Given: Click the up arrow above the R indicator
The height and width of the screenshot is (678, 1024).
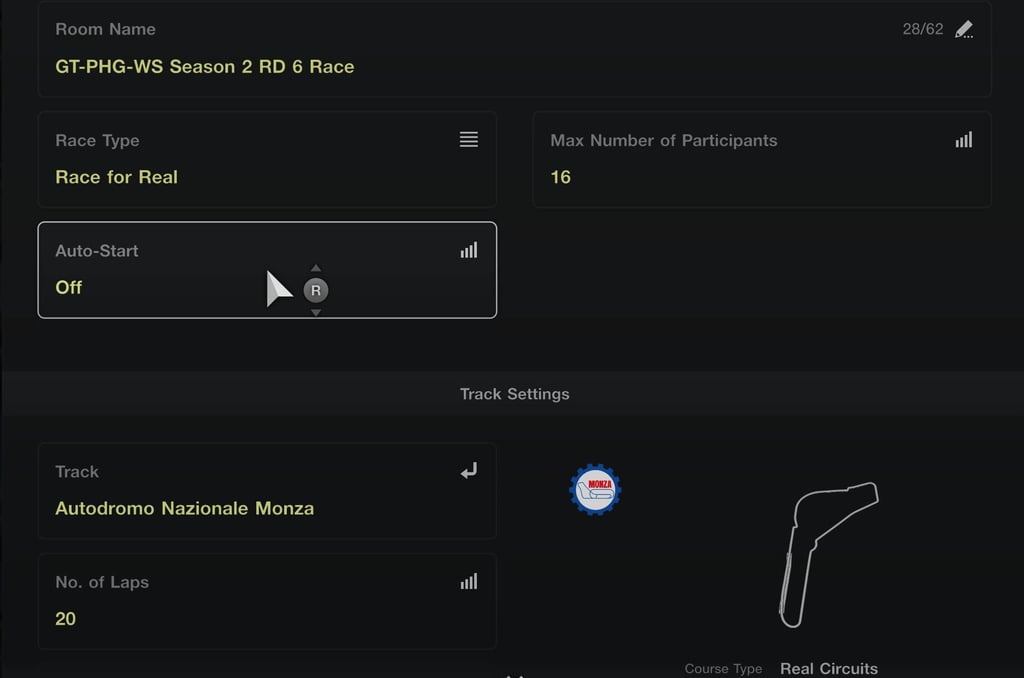Looking at the screenshot, I should point(316,268).
